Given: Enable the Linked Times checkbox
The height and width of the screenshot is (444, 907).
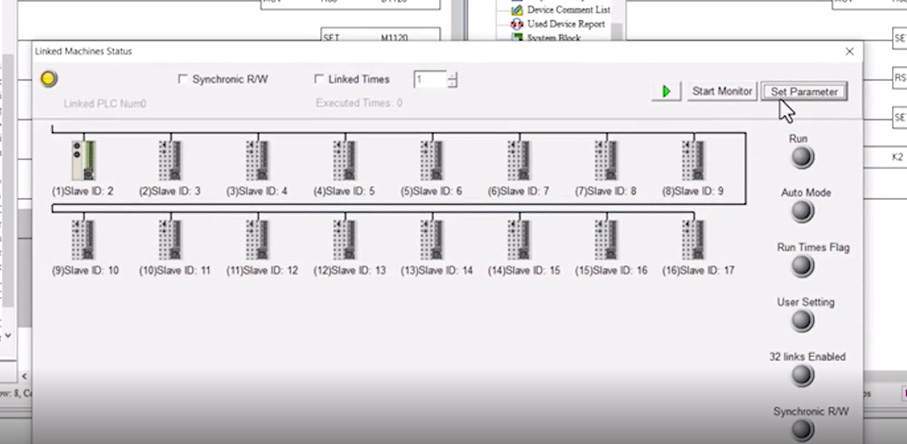Looking at the screenshot, I should point(319,79).
